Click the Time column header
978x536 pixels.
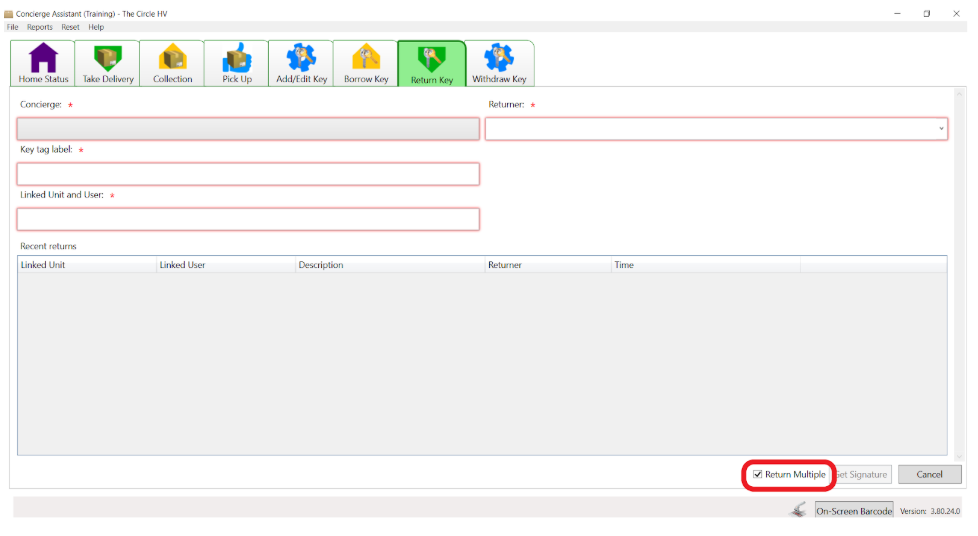705,265
